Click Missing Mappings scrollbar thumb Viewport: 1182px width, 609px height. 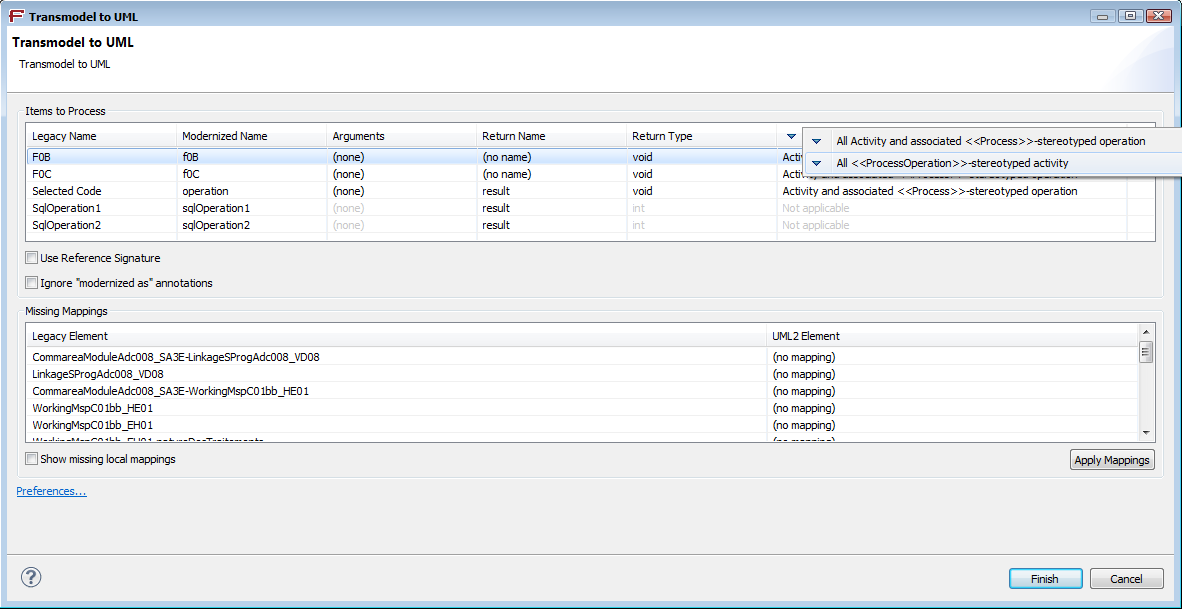pos(1146,351)
